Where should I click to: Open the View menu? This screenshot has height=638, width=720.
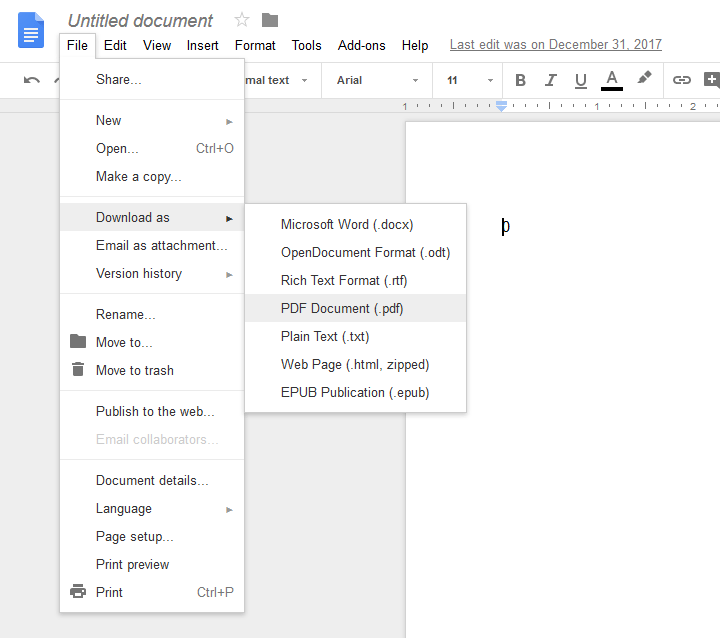coord(157,45)
